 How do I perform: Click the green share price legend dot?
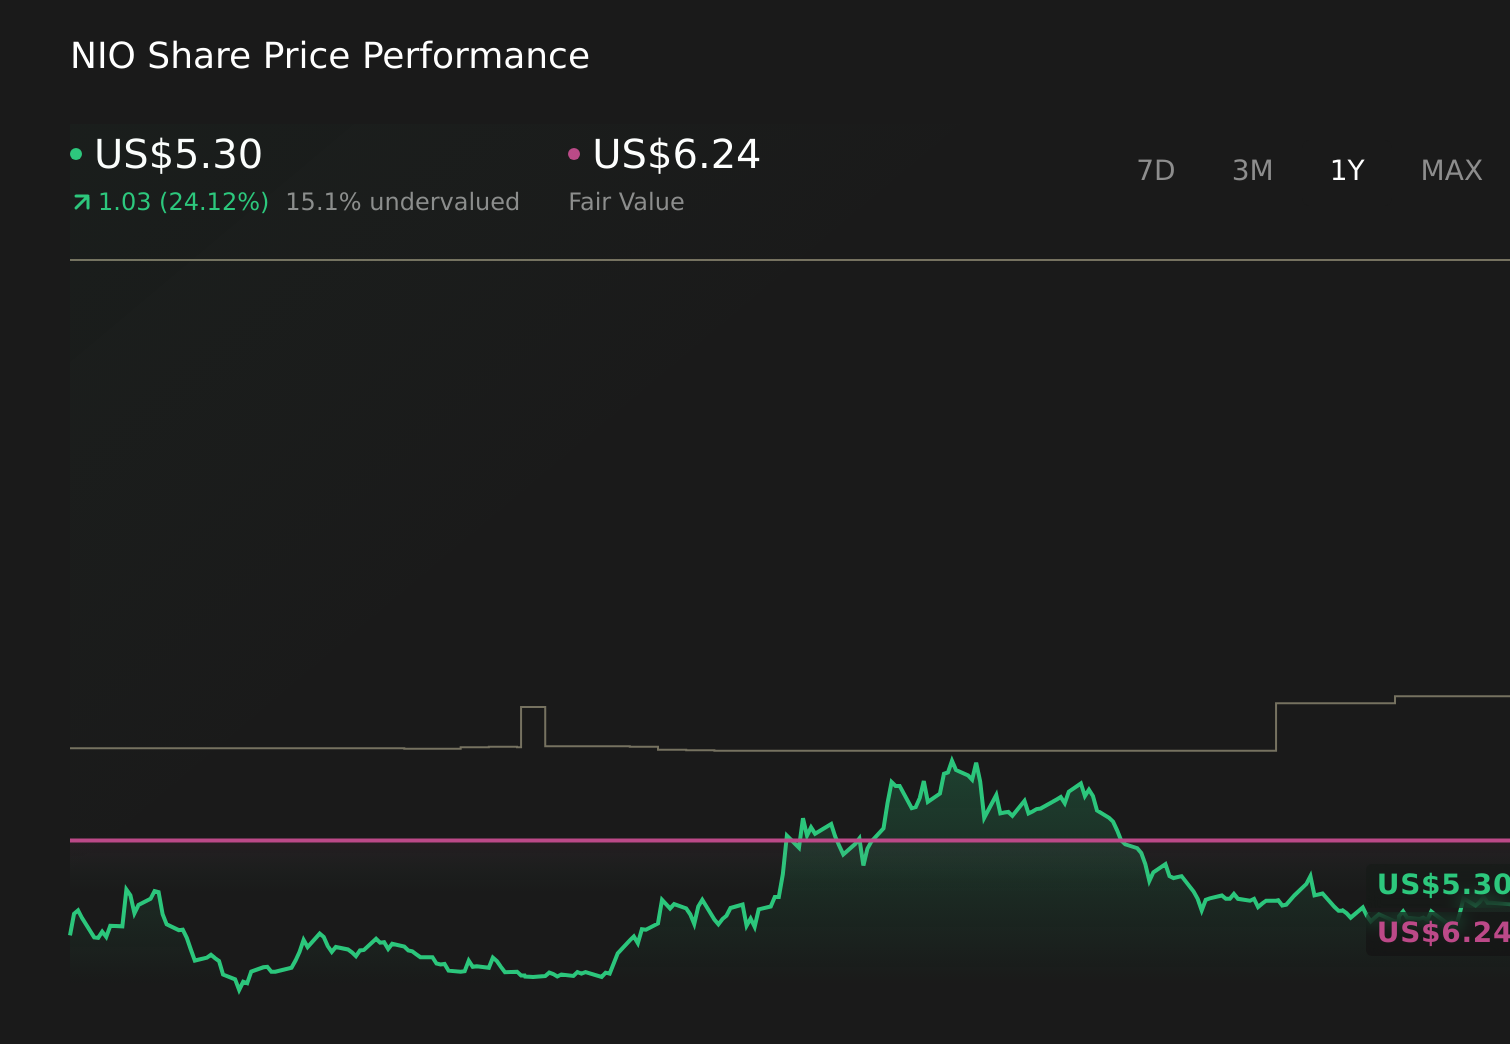[x=76, y=152]
